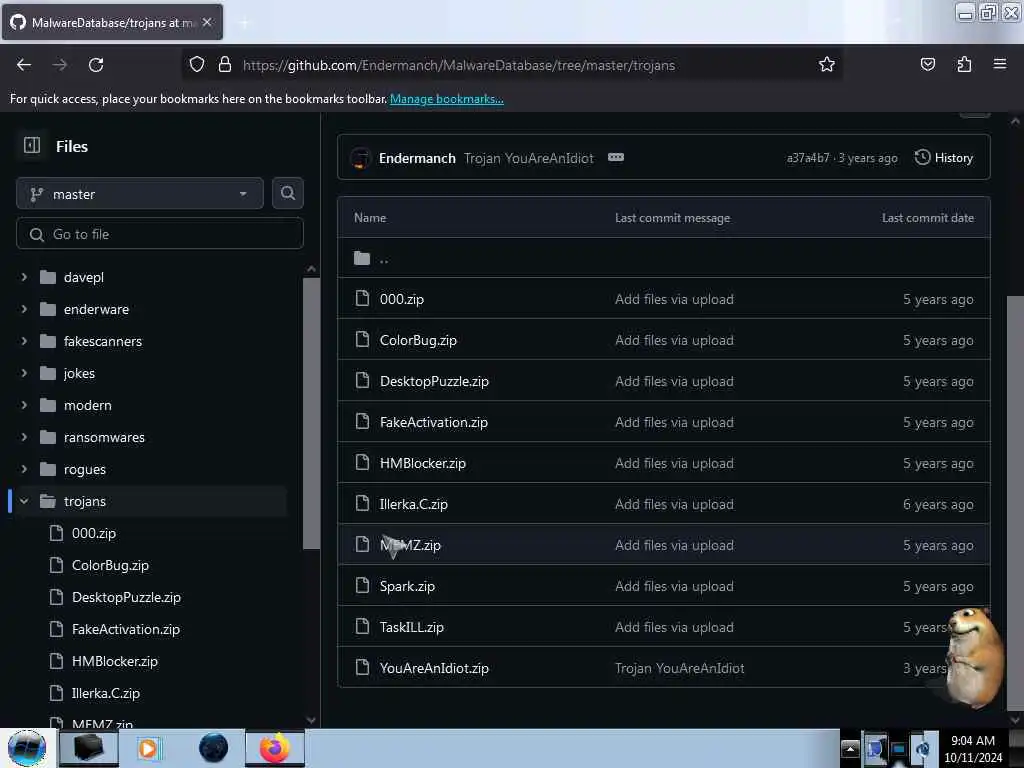
Task: Open MEMZ.zip in the file table
Action: 410,545
